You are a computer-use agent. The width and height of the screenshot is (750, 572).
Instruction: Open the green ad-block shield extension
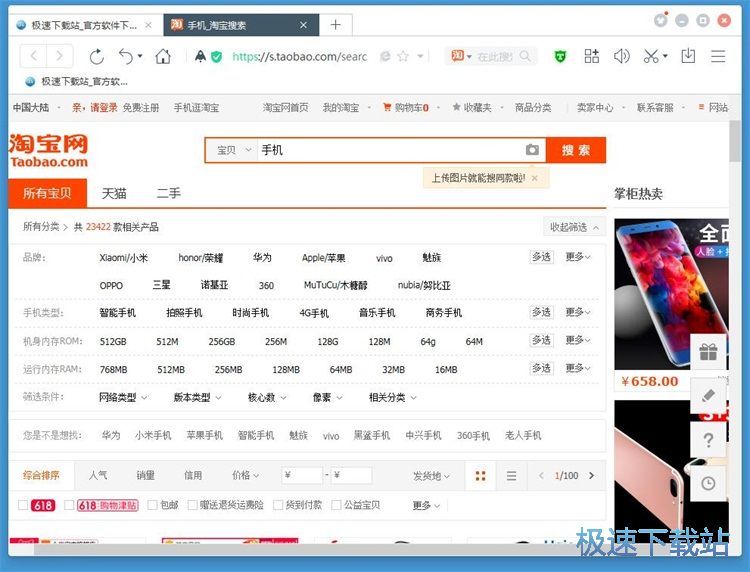point(560,56)
